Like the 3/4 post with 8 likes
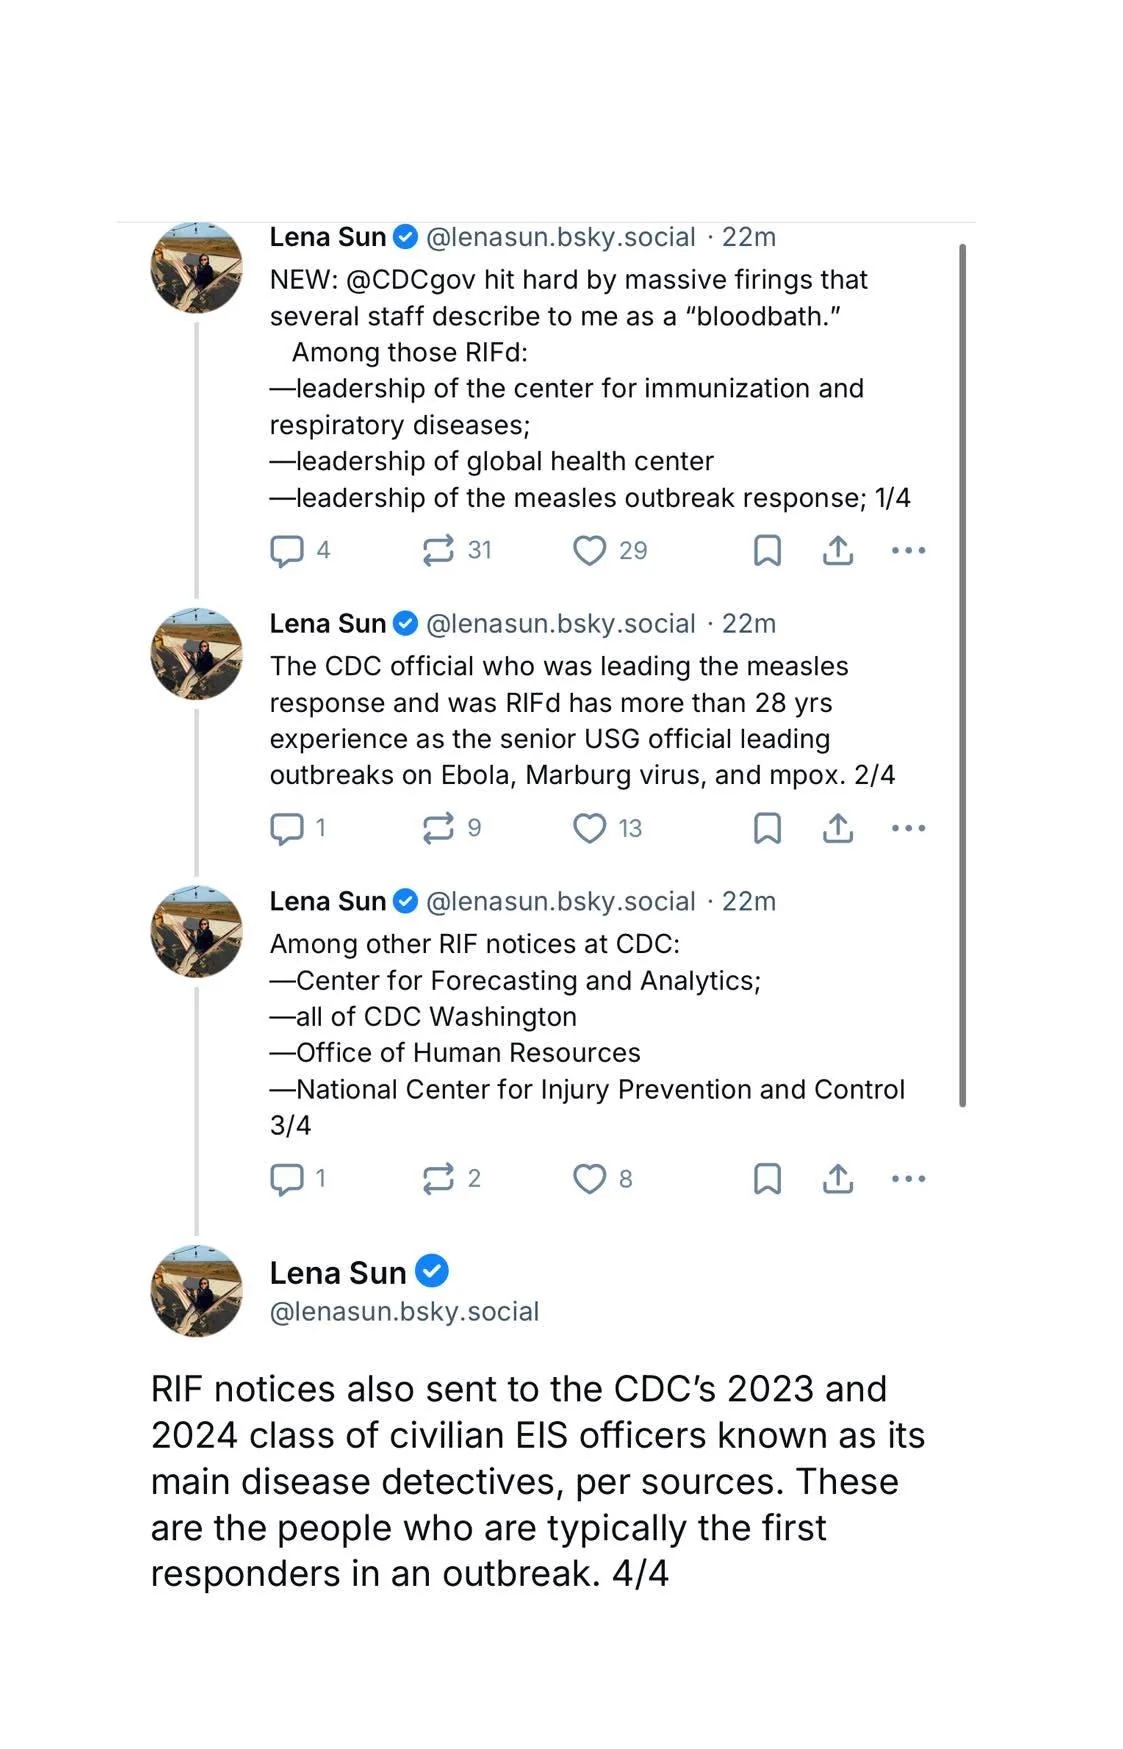 pos(589,1180)
